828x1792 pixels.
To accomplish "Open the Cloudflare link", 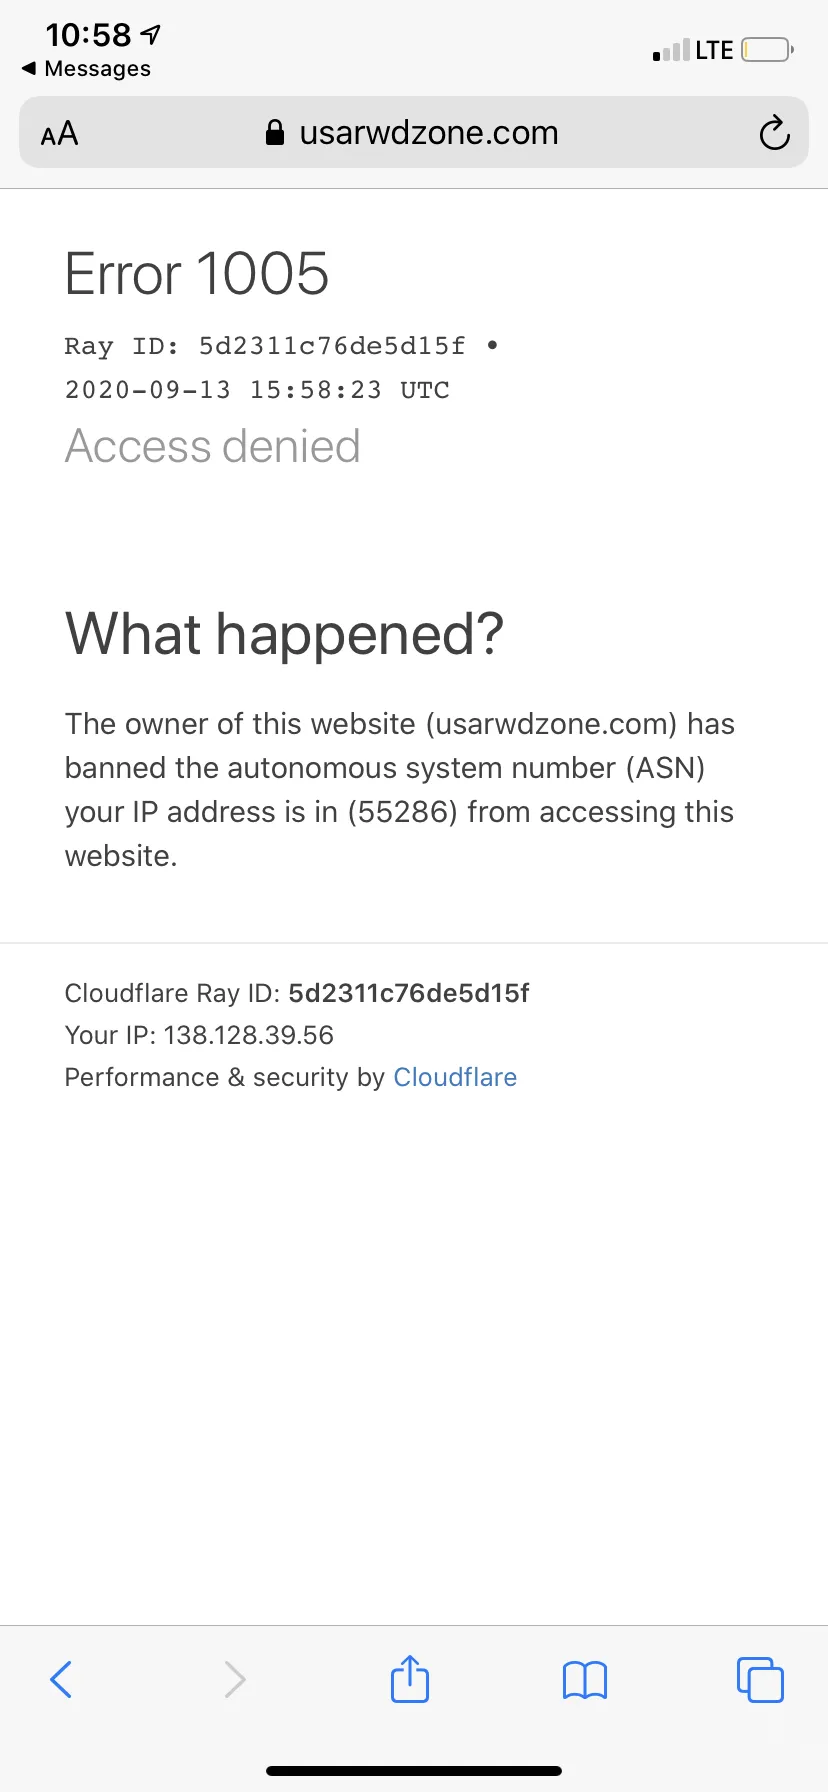I will click(x=455, y=1077).
